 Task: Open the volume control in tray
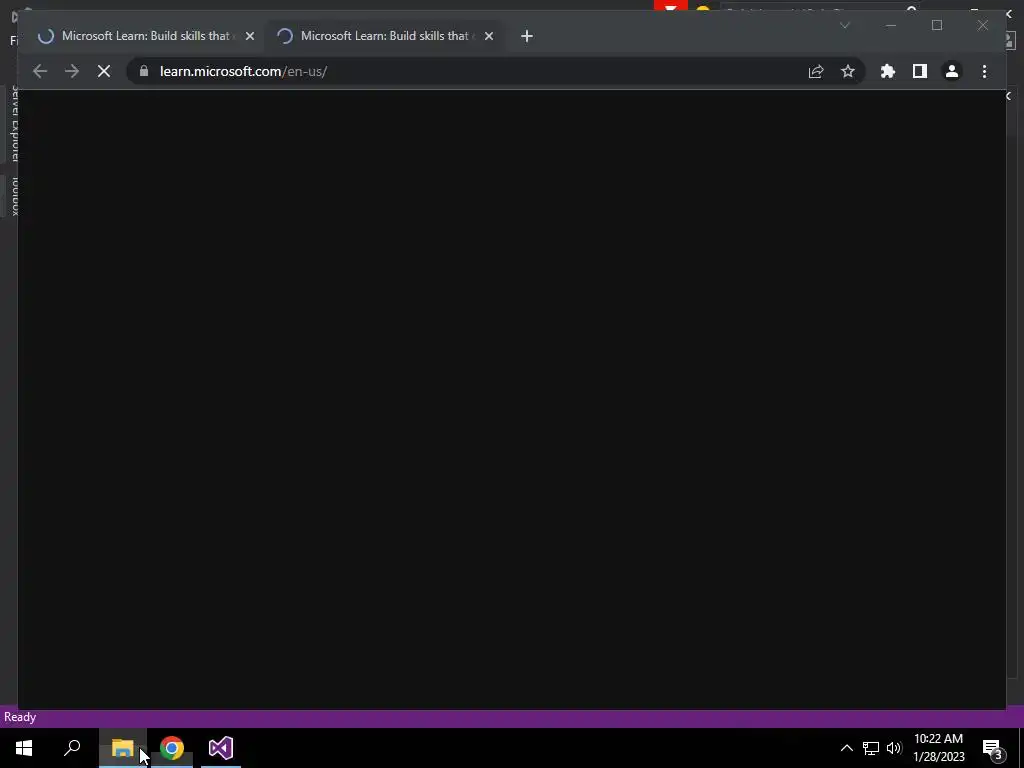tap(894, 748)
